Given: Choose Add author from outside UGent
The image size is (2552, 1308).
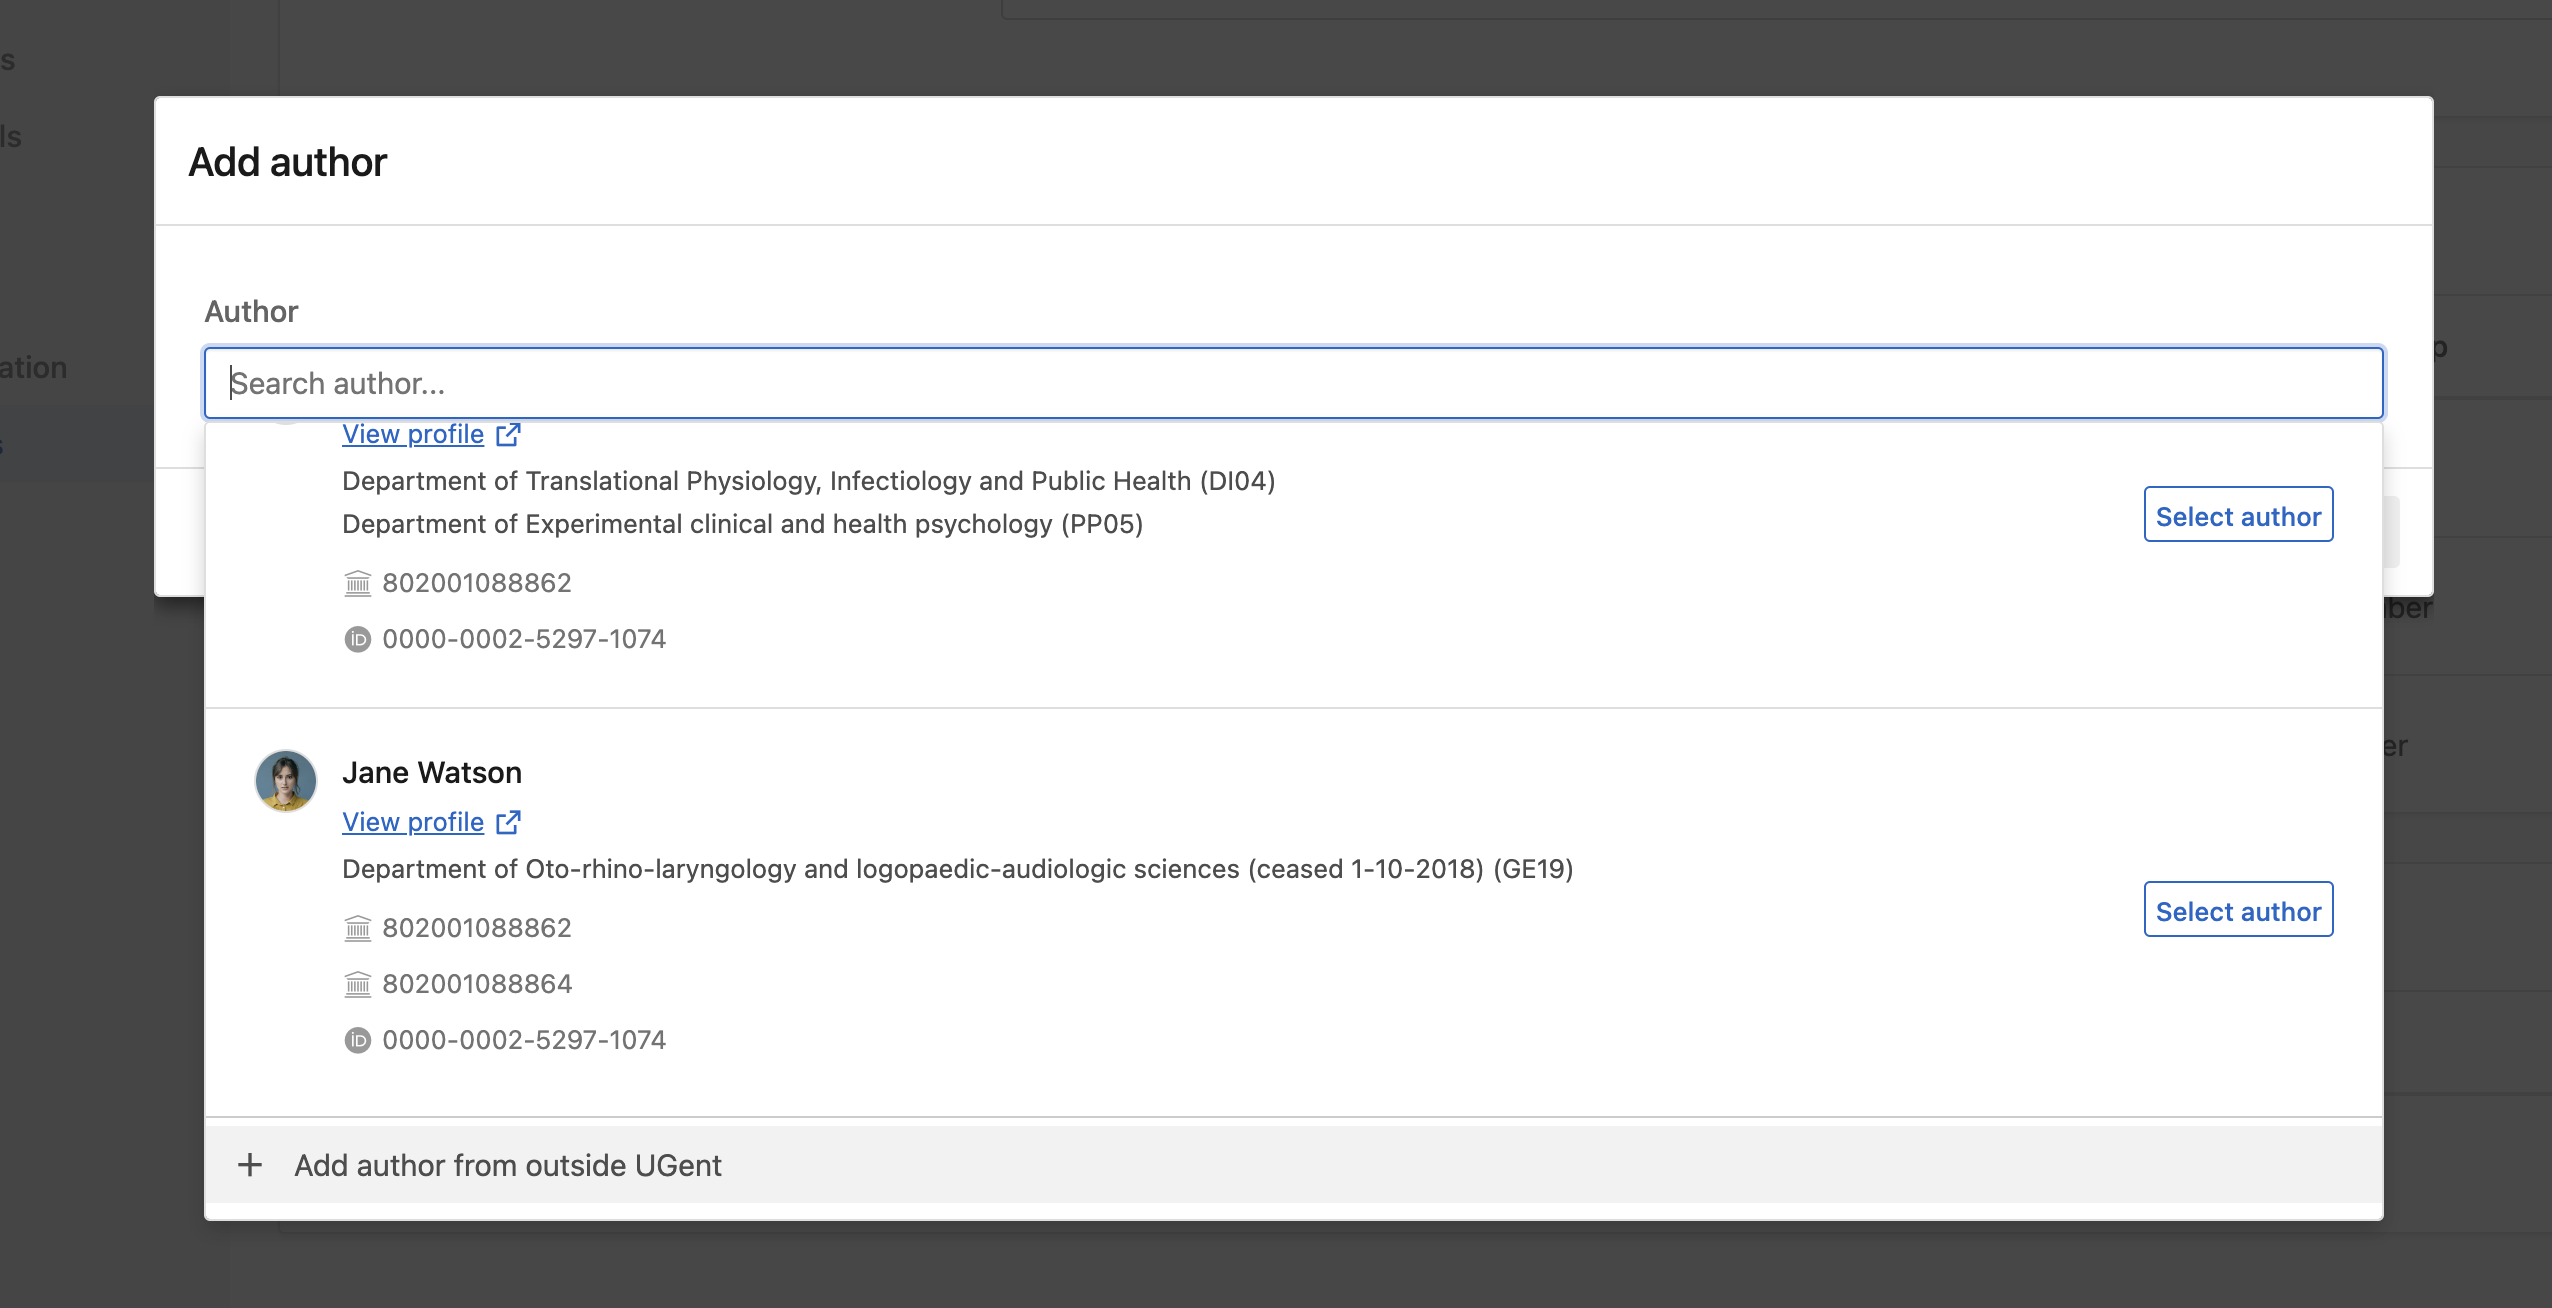Looking at the screenshot, I should (x=508, y=1165).
